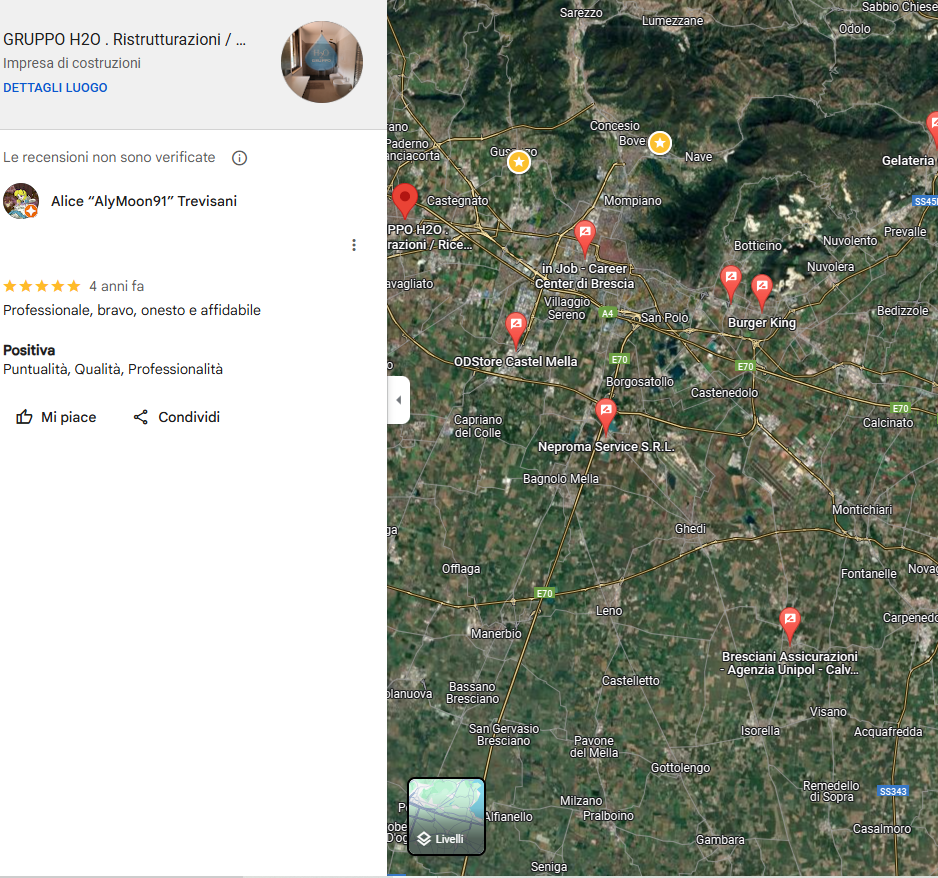This screenshot has height=878, width=938.
Task: Click the Bagnolo Mella town label
Action: pos(561,479)
